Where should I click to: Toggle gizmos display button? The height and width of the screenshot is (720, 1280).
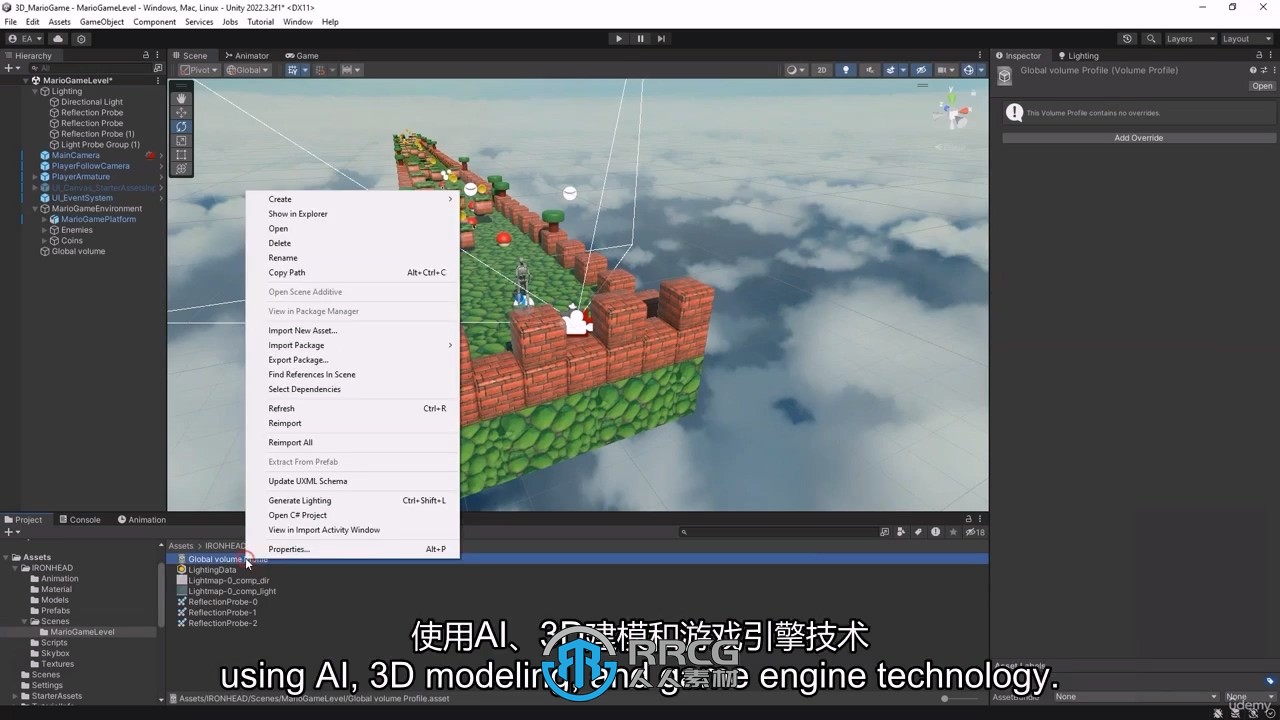click(x=971, y=70)
